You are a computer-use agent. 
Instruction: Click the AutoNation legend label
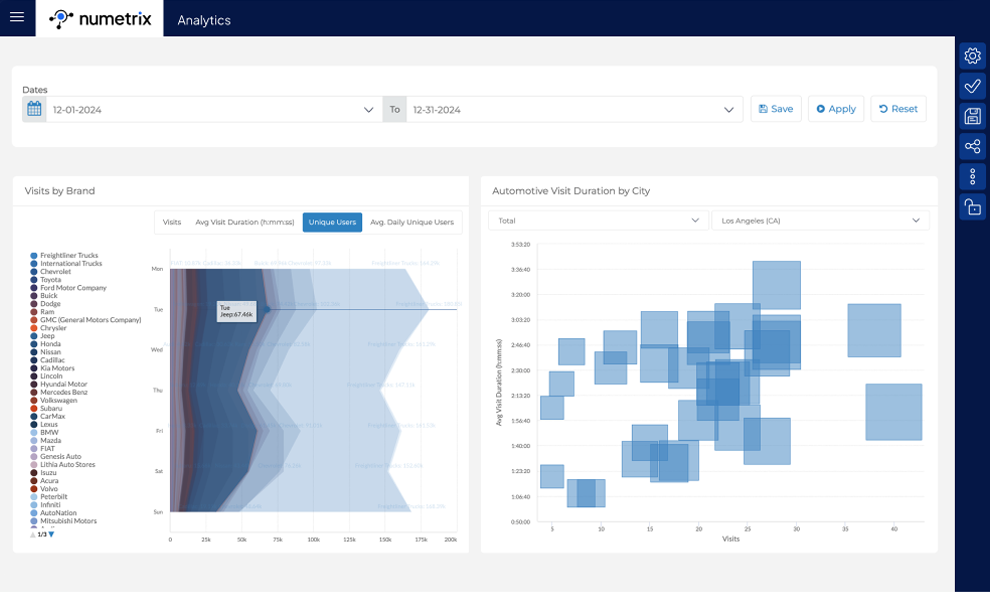pos(58,513)
